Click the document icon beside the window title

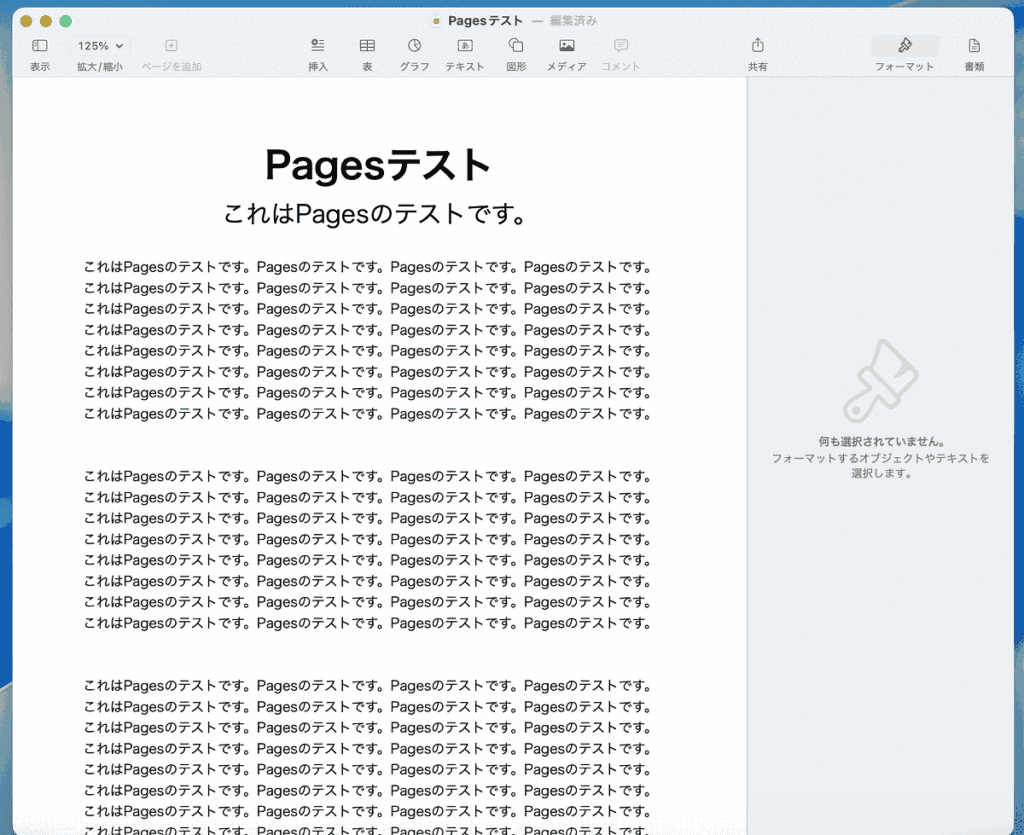point(436,21)
